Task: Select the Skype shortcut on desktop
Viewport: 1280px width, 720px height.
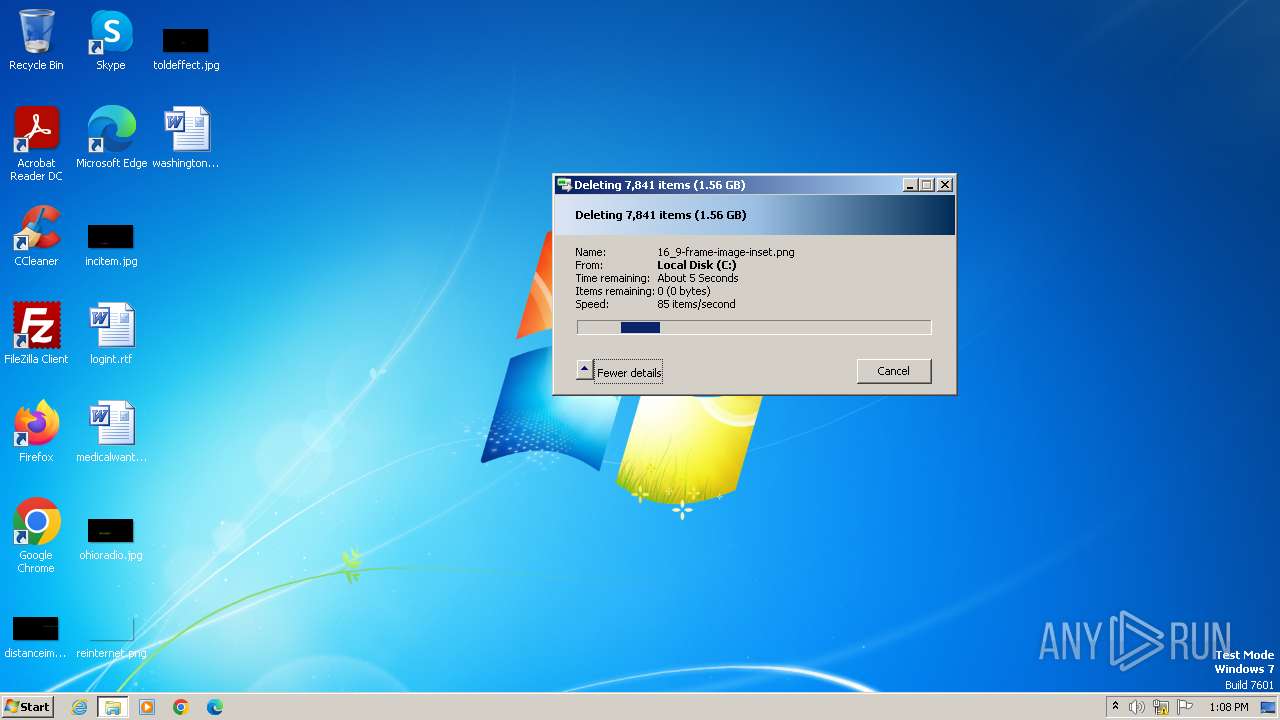Action: coord(111,40)
